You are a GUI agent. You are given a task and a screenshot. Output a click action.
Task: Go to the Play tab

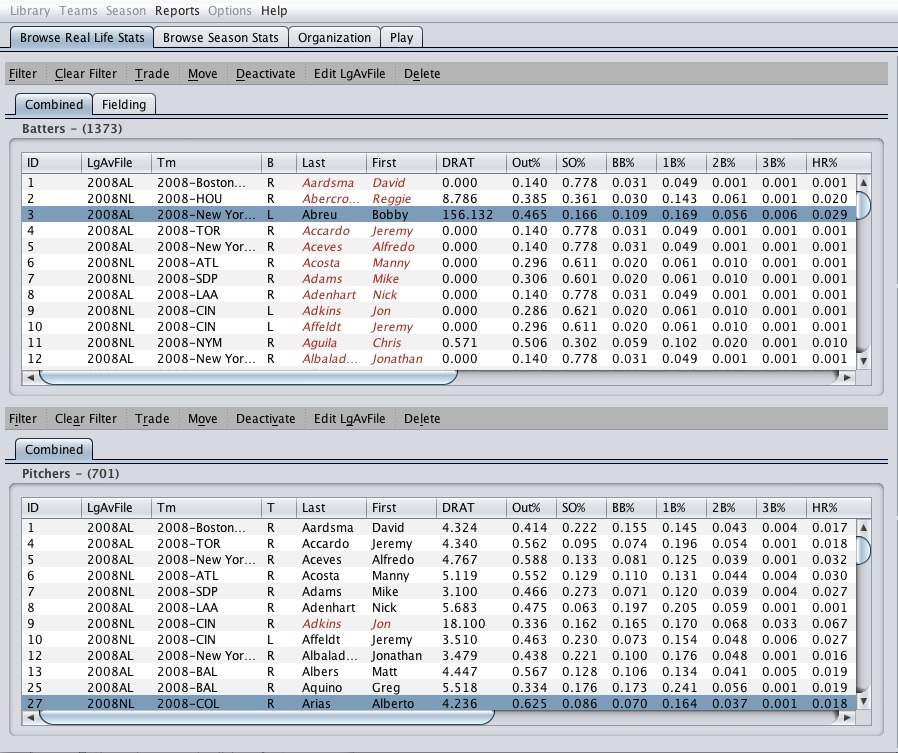[x=401, y=38]
